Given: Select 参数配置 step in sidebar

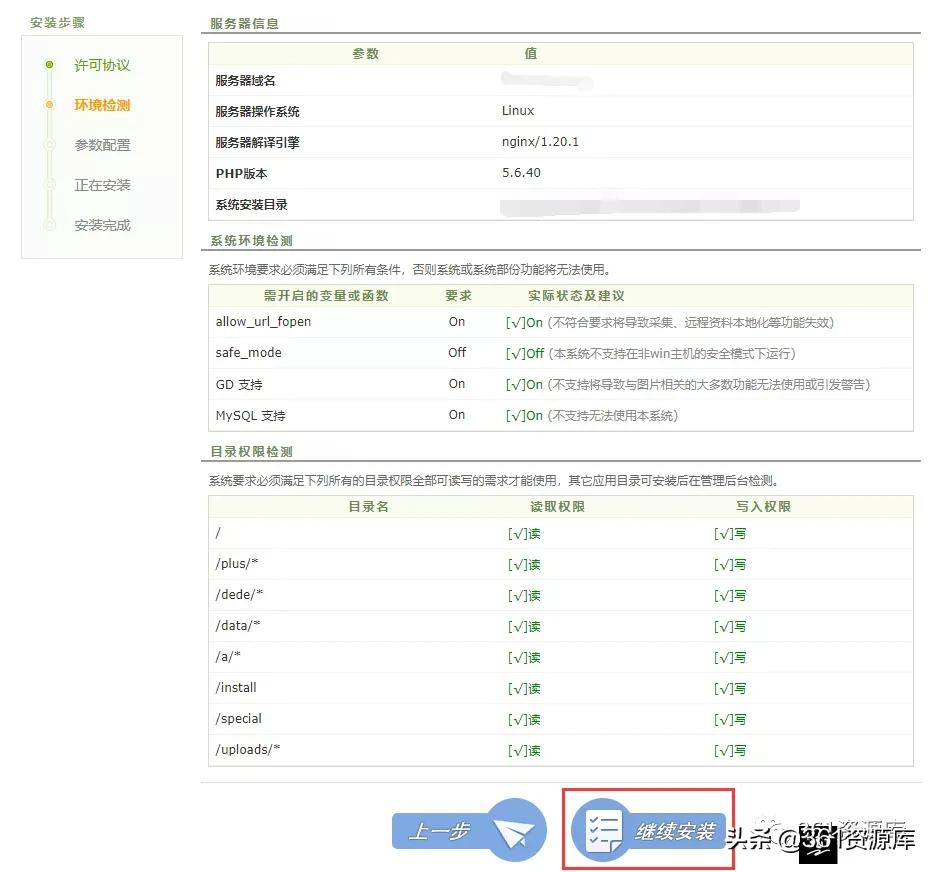Looking at the screenshot, I should point(101,145).
